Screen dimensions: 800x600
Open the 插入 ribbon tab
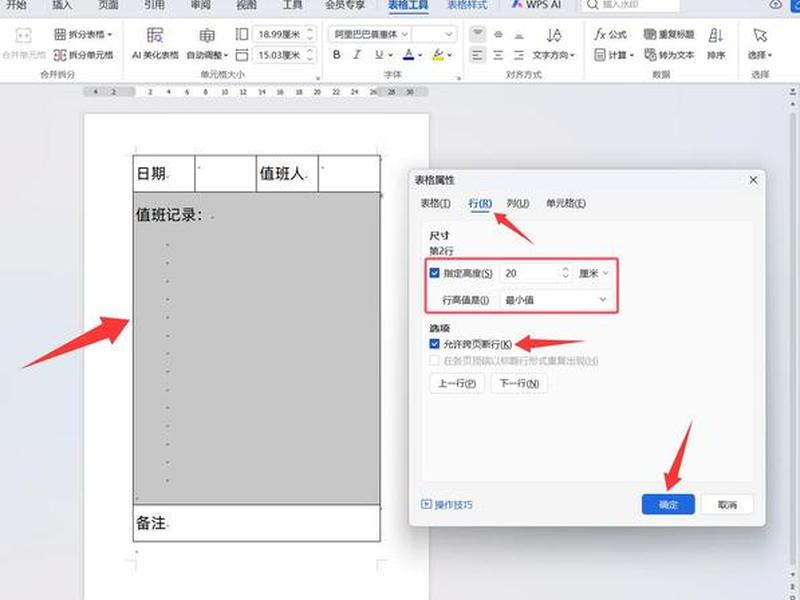[62, 5]
